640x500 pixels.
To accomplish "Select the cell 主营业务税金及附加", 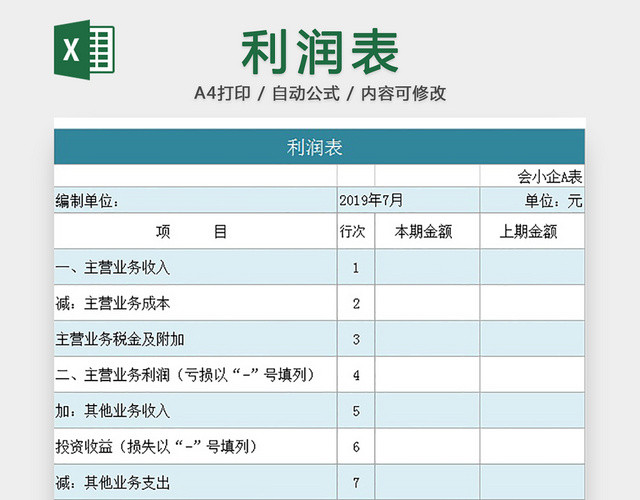I will pos(195,339).
